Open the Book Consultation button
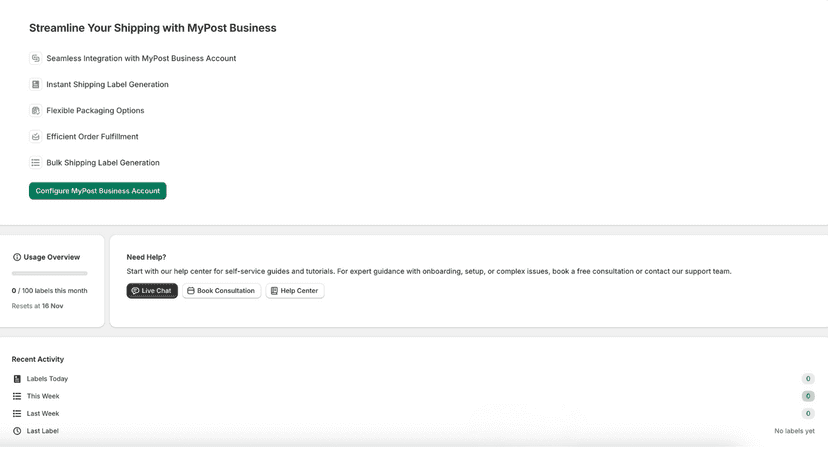 click(x=222, y=291)
